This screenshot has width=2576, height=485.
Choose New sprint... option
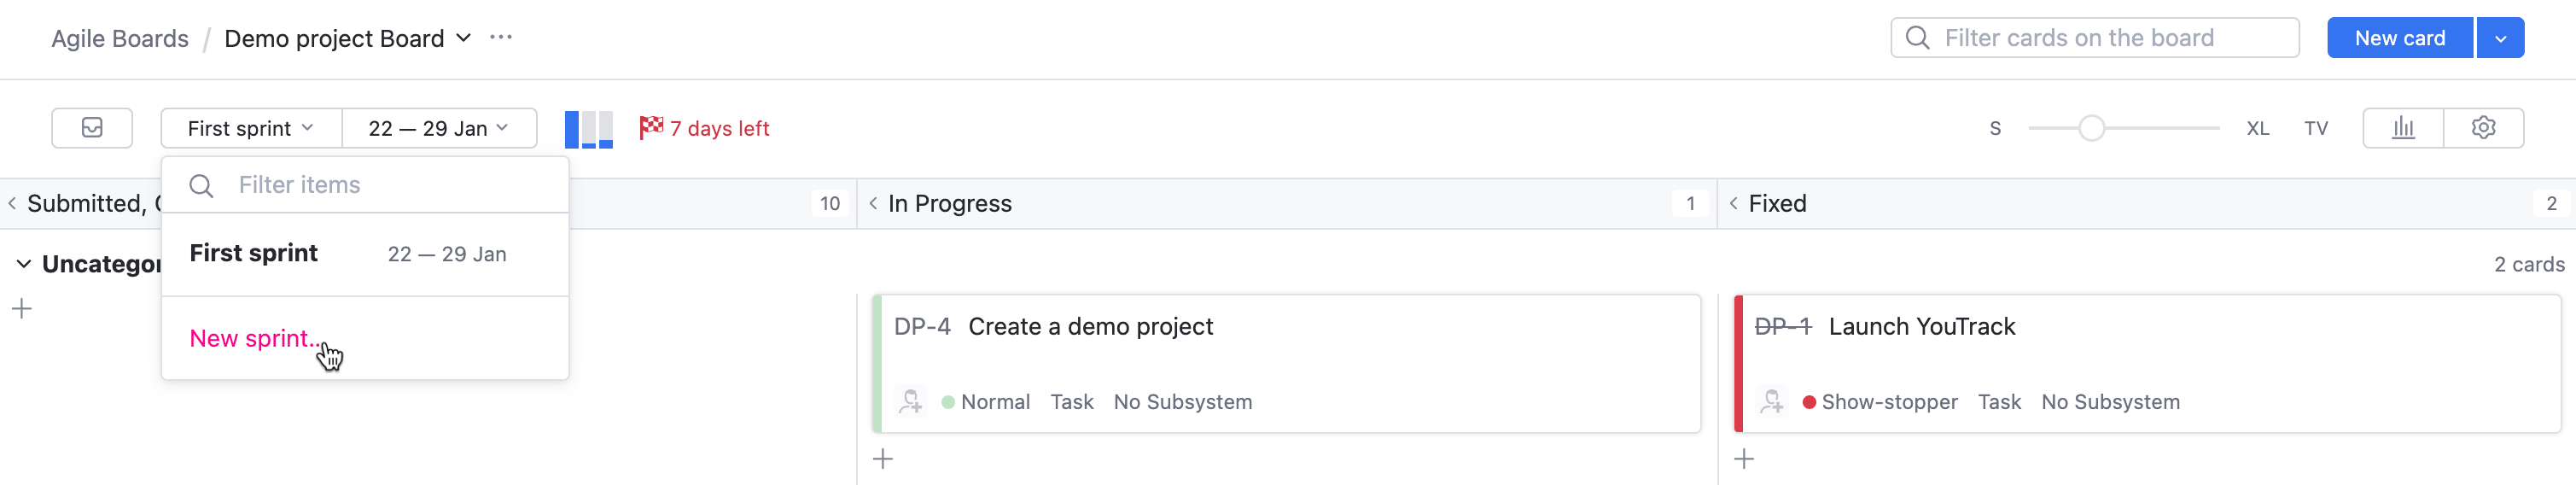click(254, 339)
